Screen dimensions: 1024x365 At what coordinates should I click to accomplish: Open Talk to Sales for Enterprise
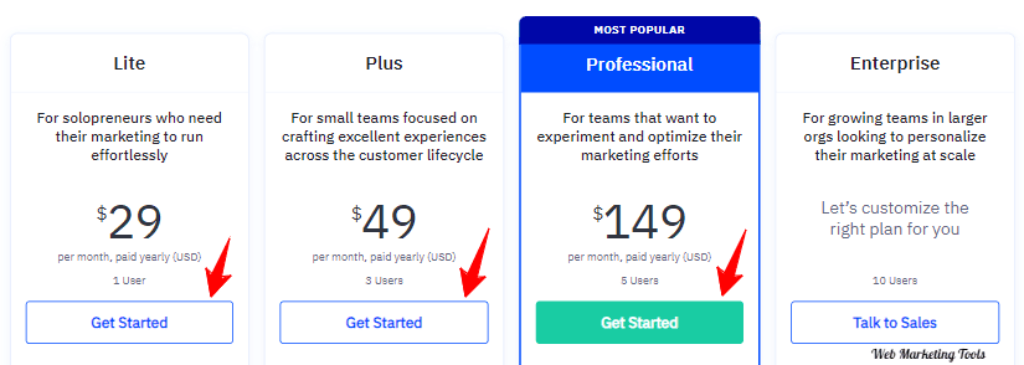895,323
